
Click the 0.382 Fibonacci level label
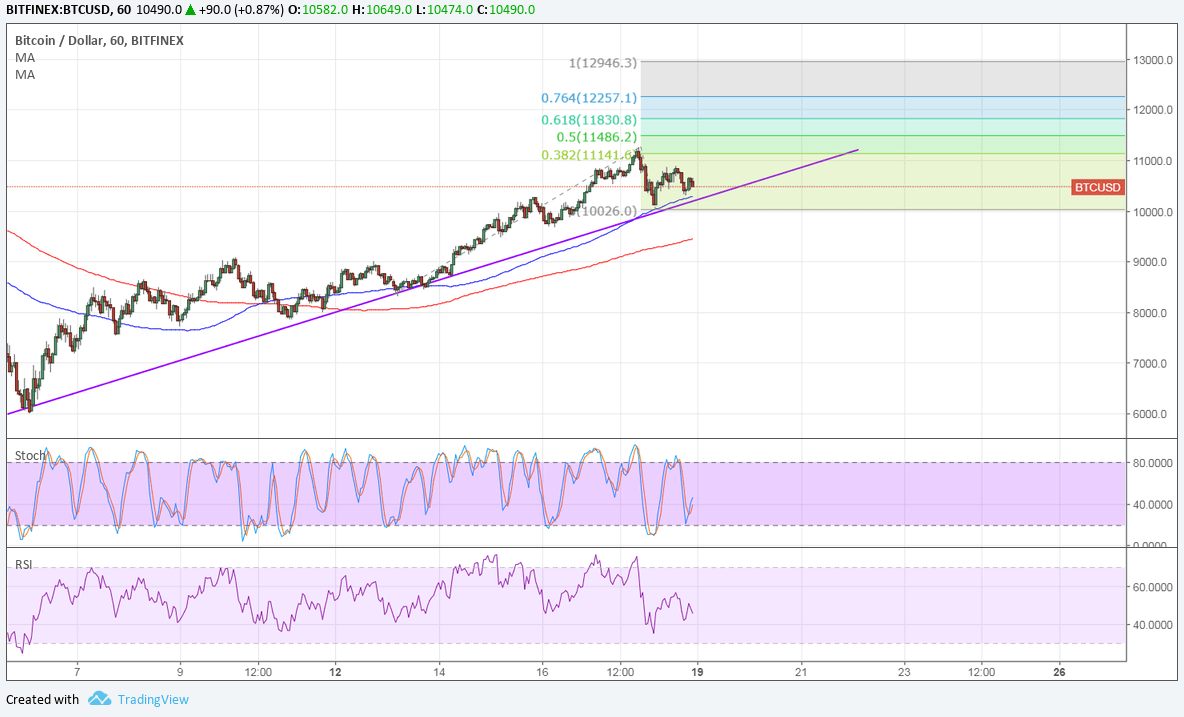[x=588, y=155]
